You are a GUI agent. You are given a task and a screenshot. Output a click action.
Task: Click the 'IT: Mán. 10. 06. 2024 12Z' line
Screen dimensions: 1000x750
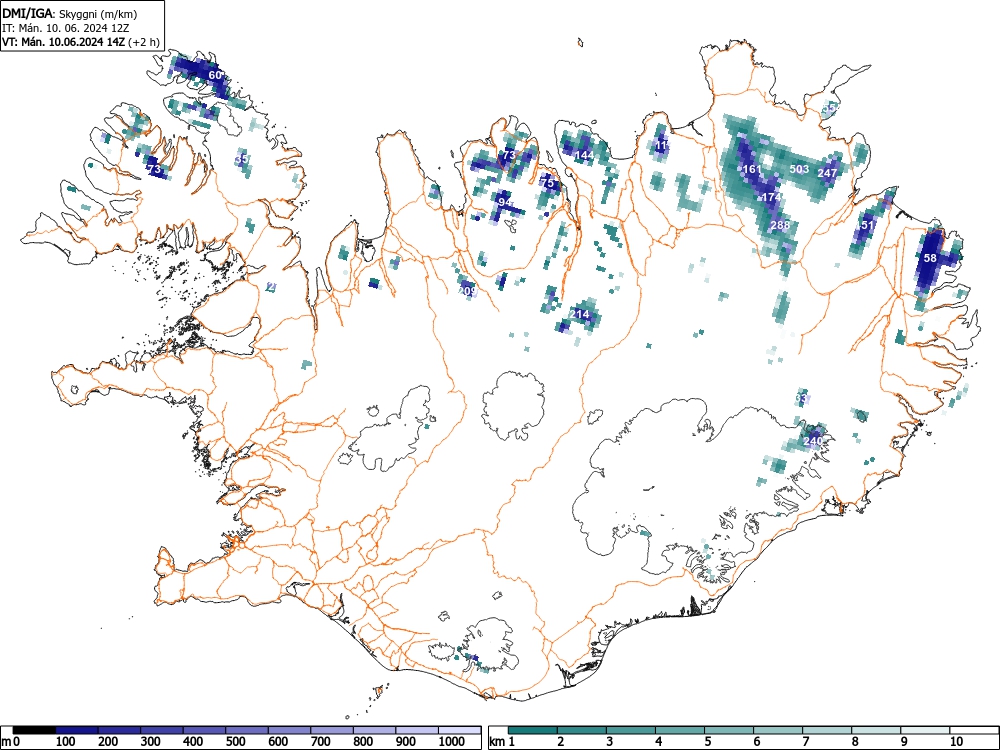pyautogui.click(x=66, y=28)
